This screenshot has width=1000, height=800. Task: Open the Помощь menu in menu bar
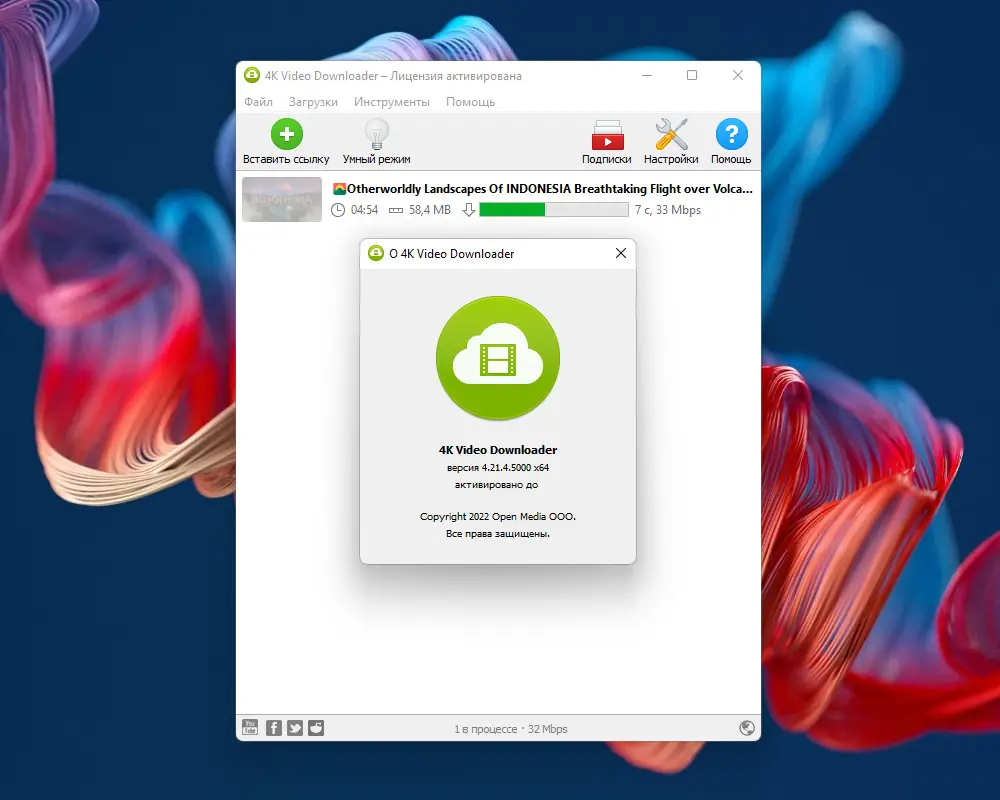pyautogui.click(x=470, y=102)
